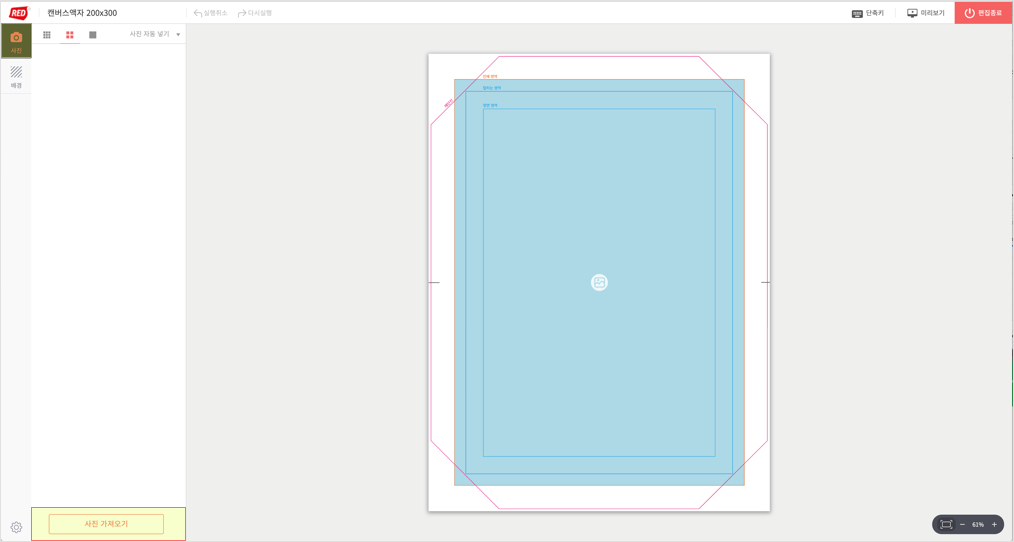
Task: Switch to single large thumbnail view
Action: [92, 35]
